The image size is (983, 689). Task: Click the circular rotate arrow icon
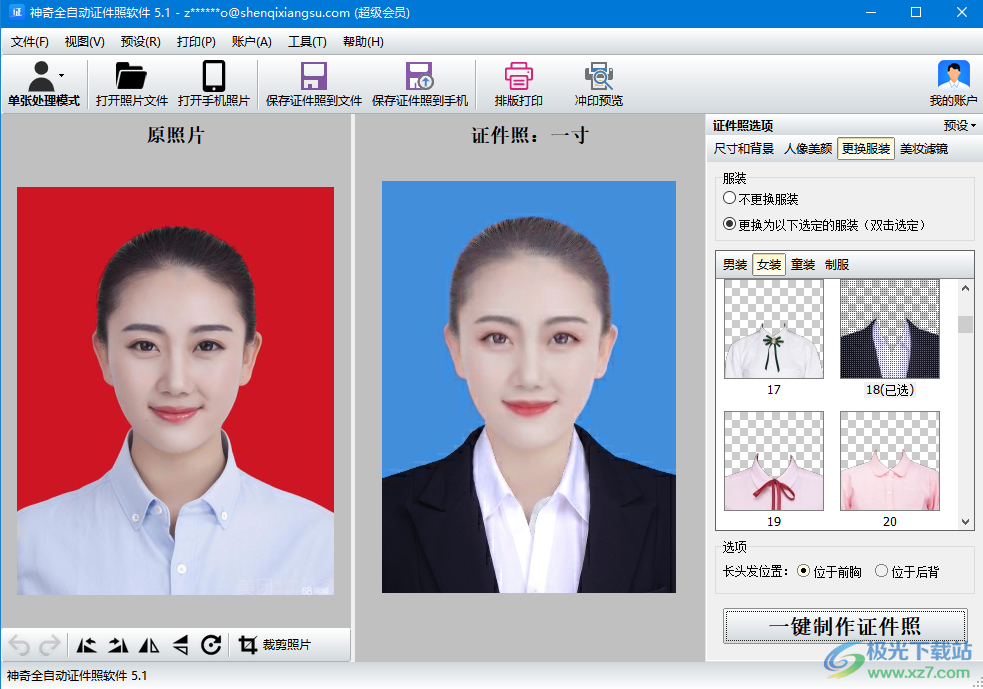211,645
